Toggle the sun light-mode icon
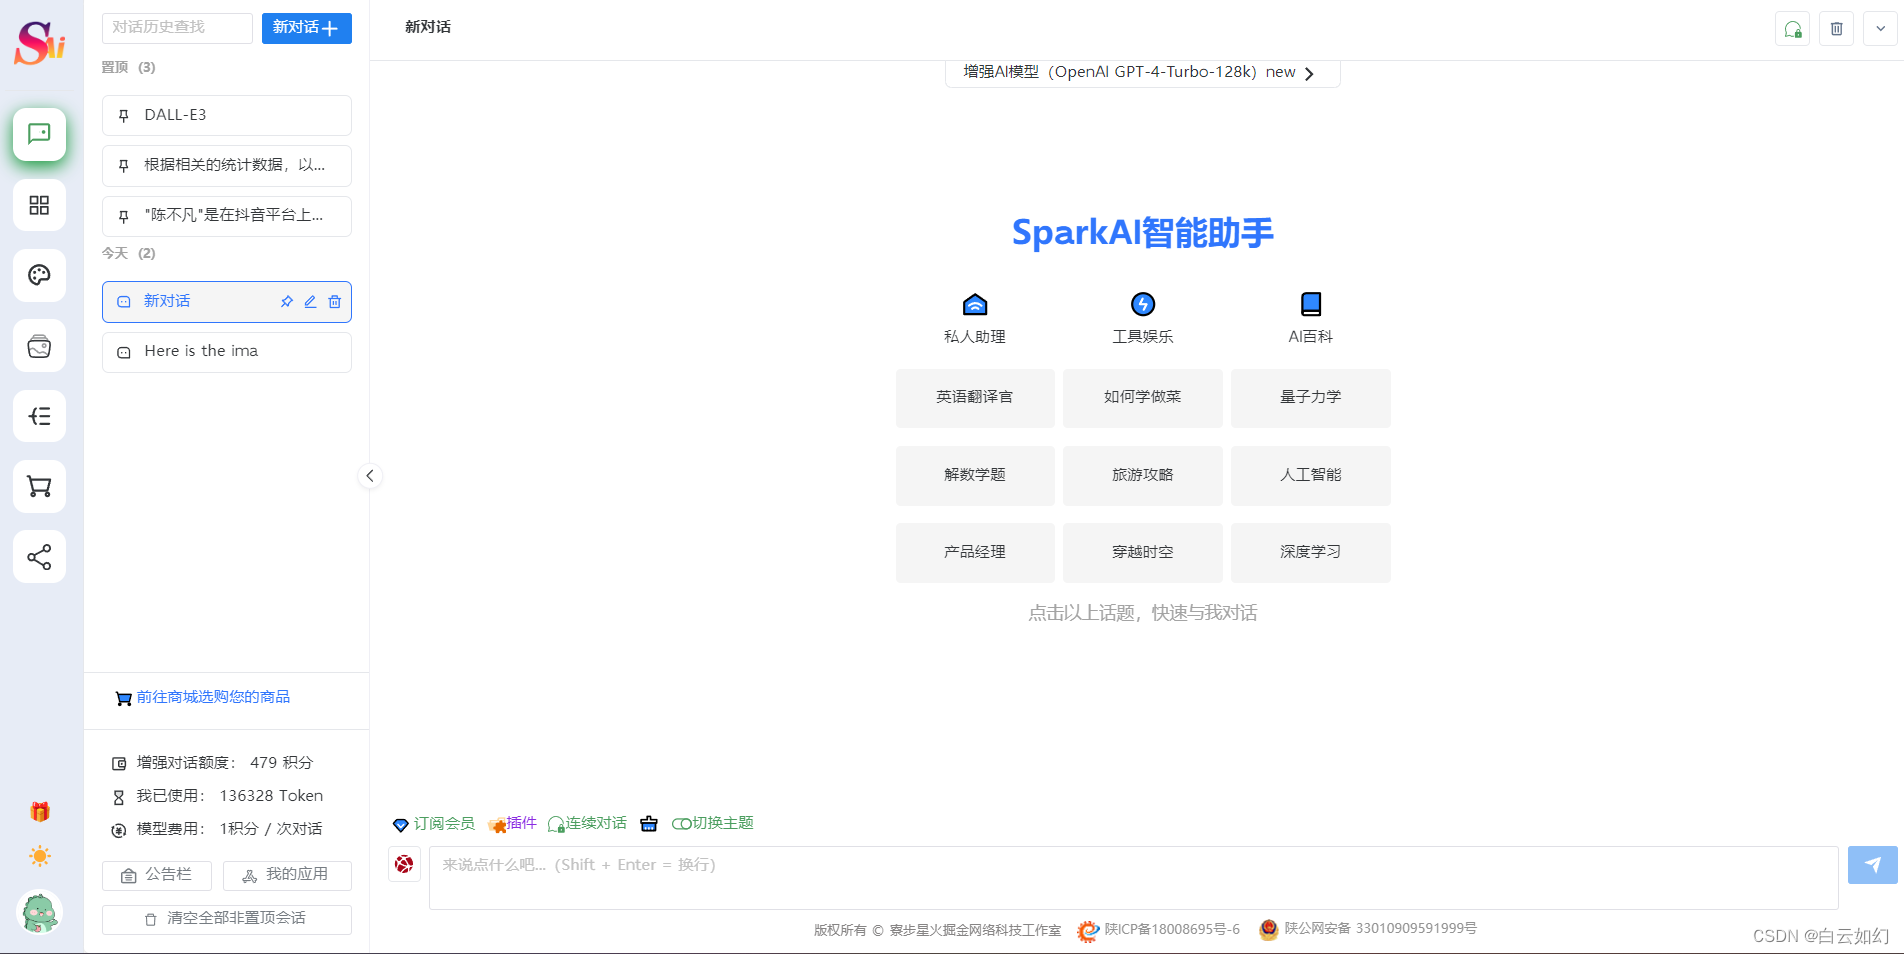Viewport: 1904px width, 954px height. [x=40, y=856]
